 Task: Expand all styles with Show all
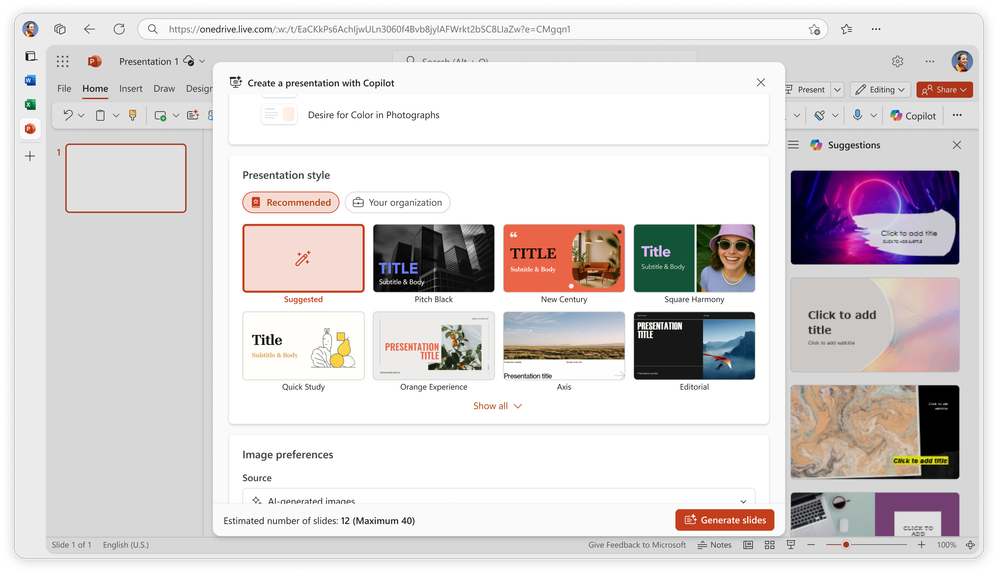[497, 406]
